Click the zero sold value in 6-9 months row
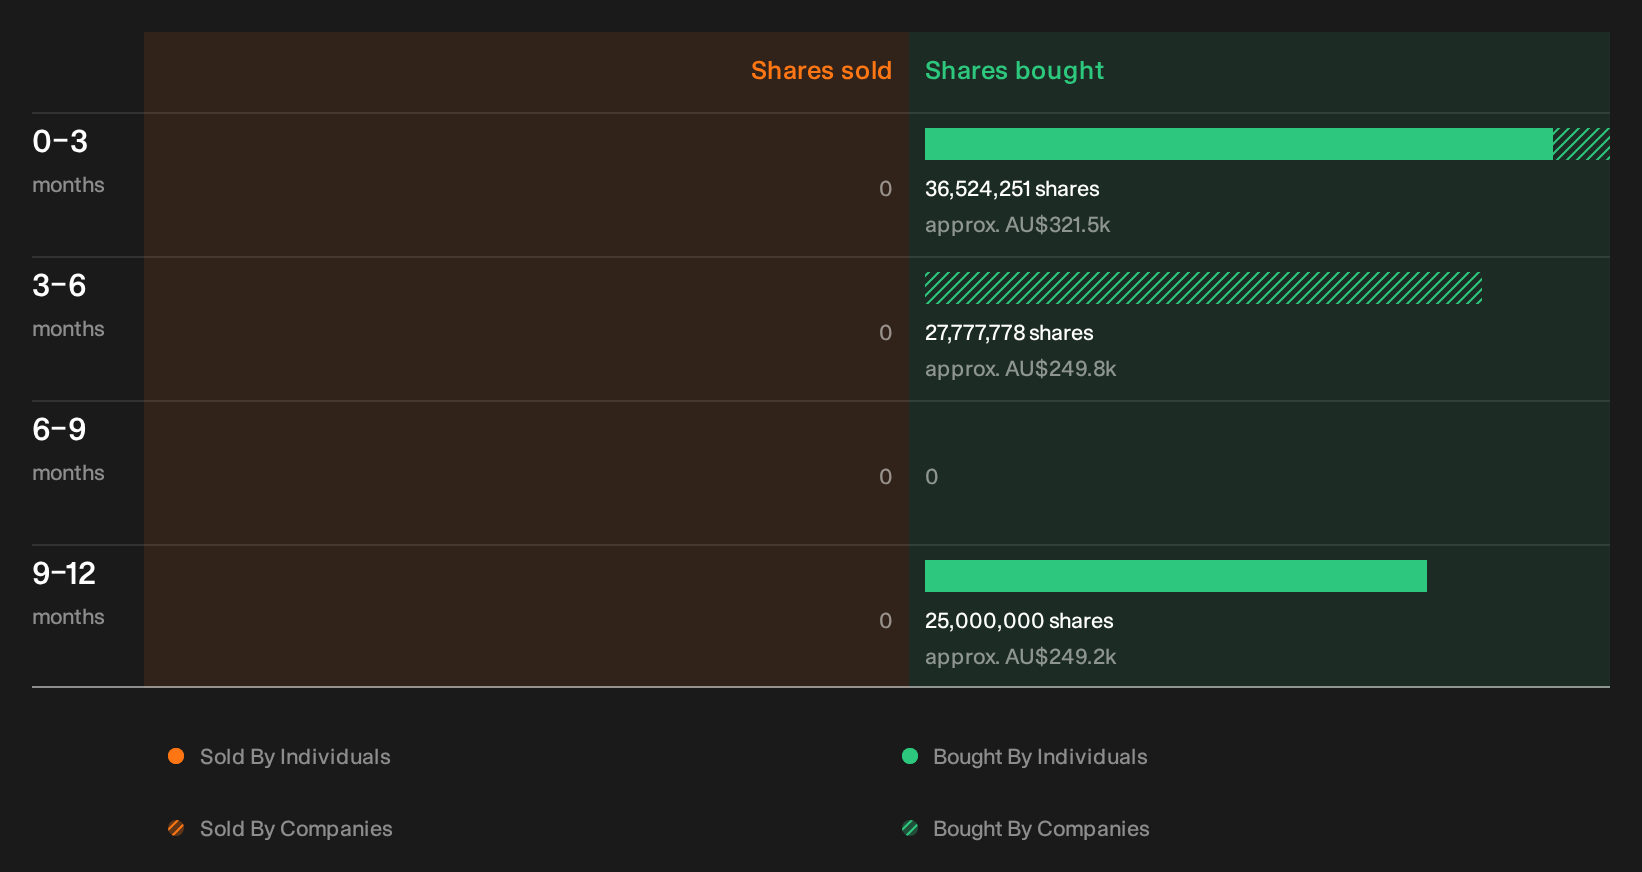The height and width of the screenshot is (872, 1642). [885, 477]
